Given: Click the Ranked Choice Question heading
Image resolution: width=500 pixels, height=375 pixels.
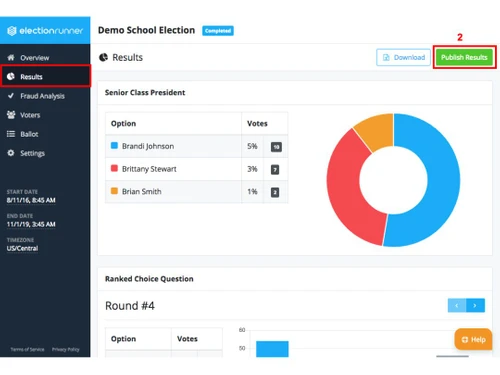Looking at the screenshot, I should click(149, 279).
